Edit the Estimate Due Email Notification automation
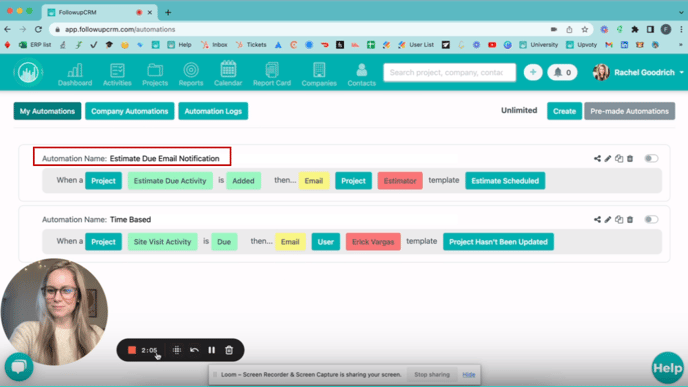The height and width of the screenshot is (387, 688). [x=608, y=158]
